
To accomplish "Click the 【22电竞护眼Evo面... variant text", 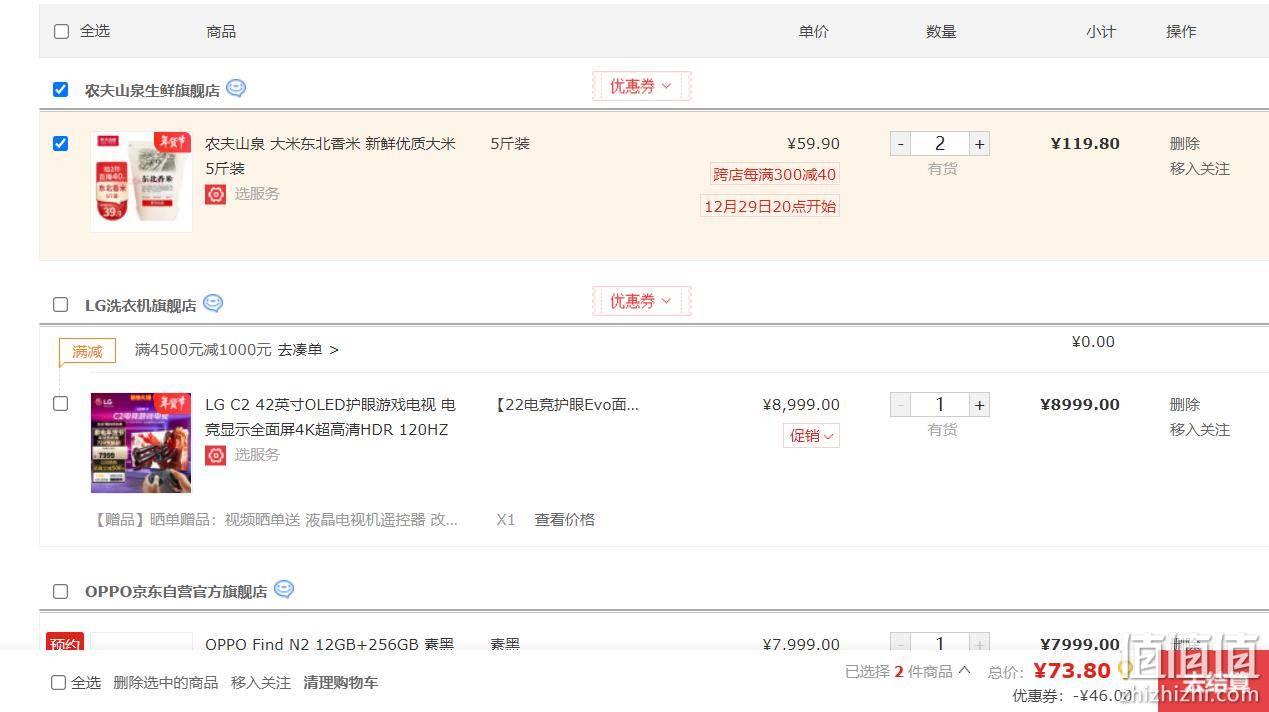I will (565, 404).
